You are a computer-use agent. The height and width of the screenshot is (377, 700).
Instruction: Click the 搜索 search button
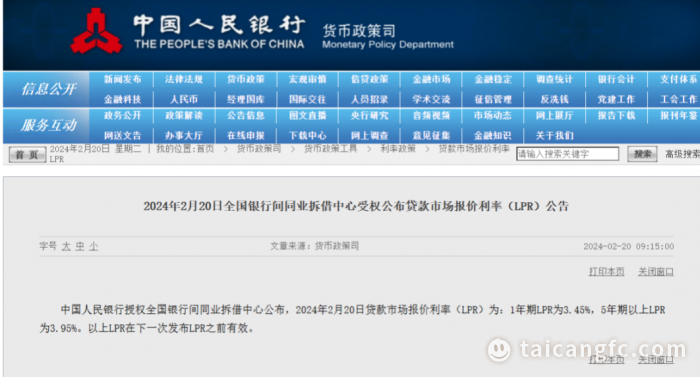click(642, 154)
